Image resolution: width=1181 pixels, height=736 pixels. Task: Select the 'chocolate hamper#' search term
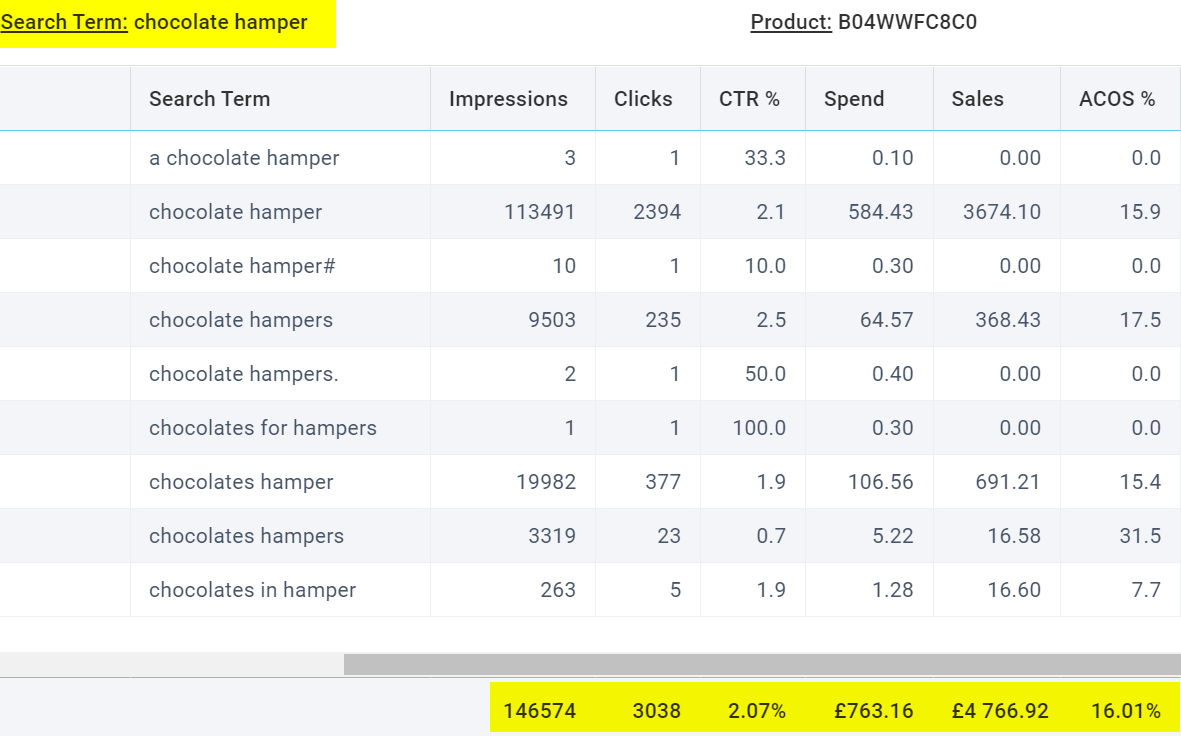242,266
